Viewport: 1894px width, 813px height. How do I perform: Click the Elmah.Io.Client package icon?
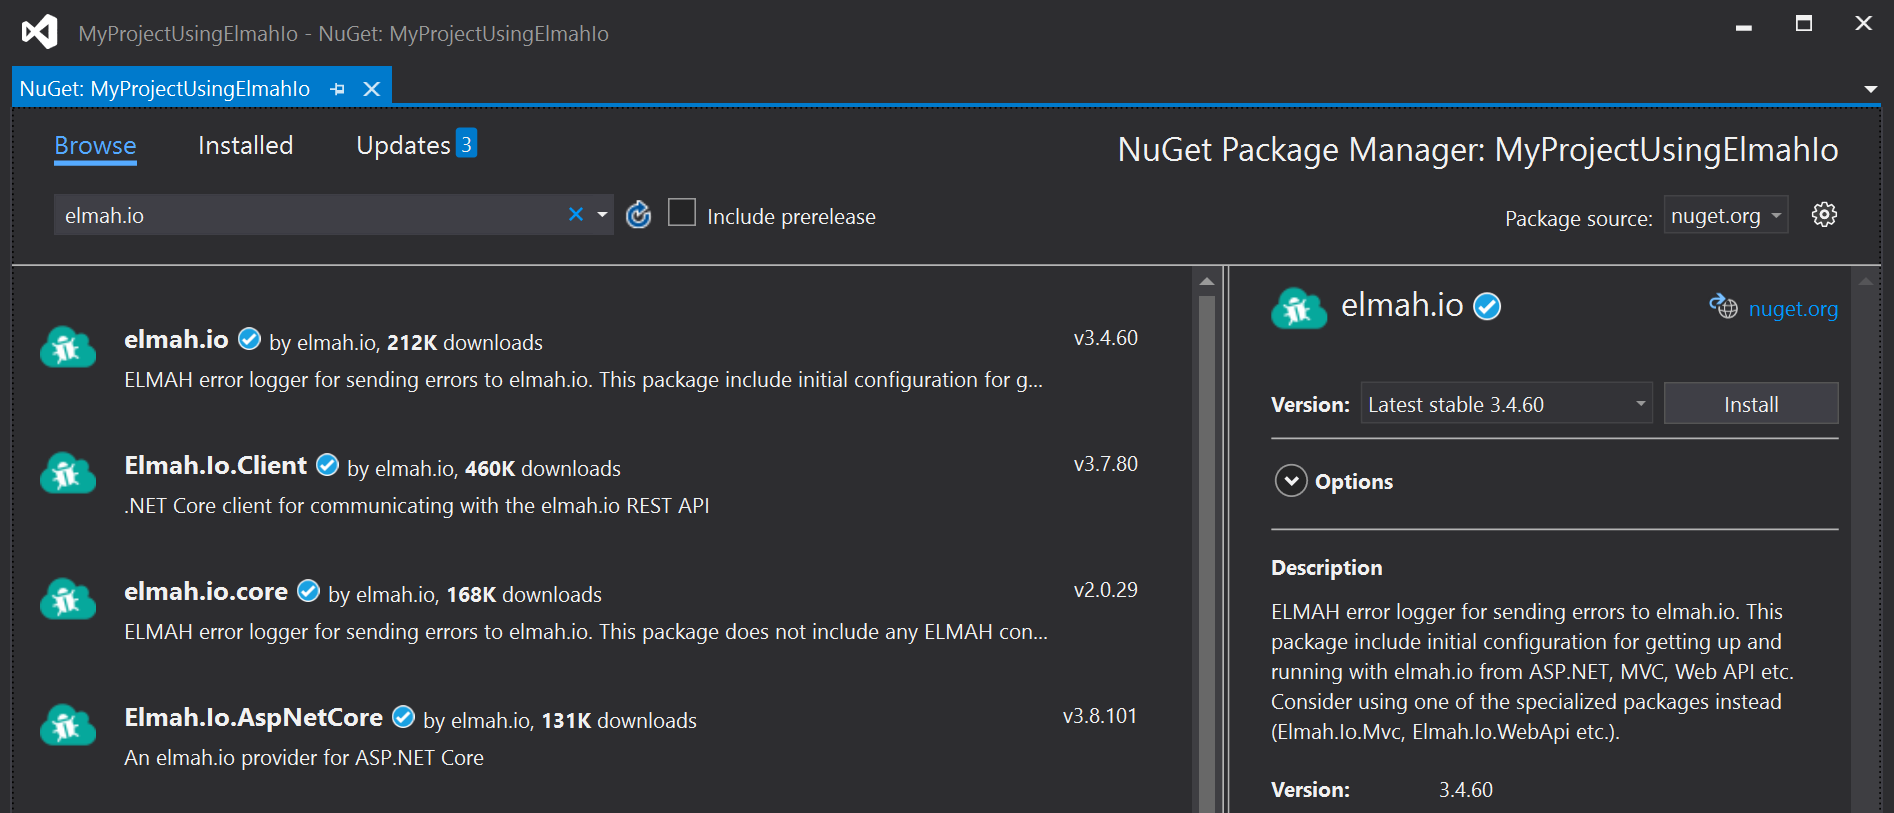(x=67, y=473)
